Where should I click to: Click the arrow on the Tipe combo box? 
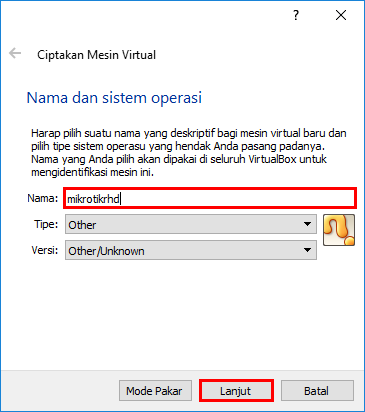coord(307,224)
